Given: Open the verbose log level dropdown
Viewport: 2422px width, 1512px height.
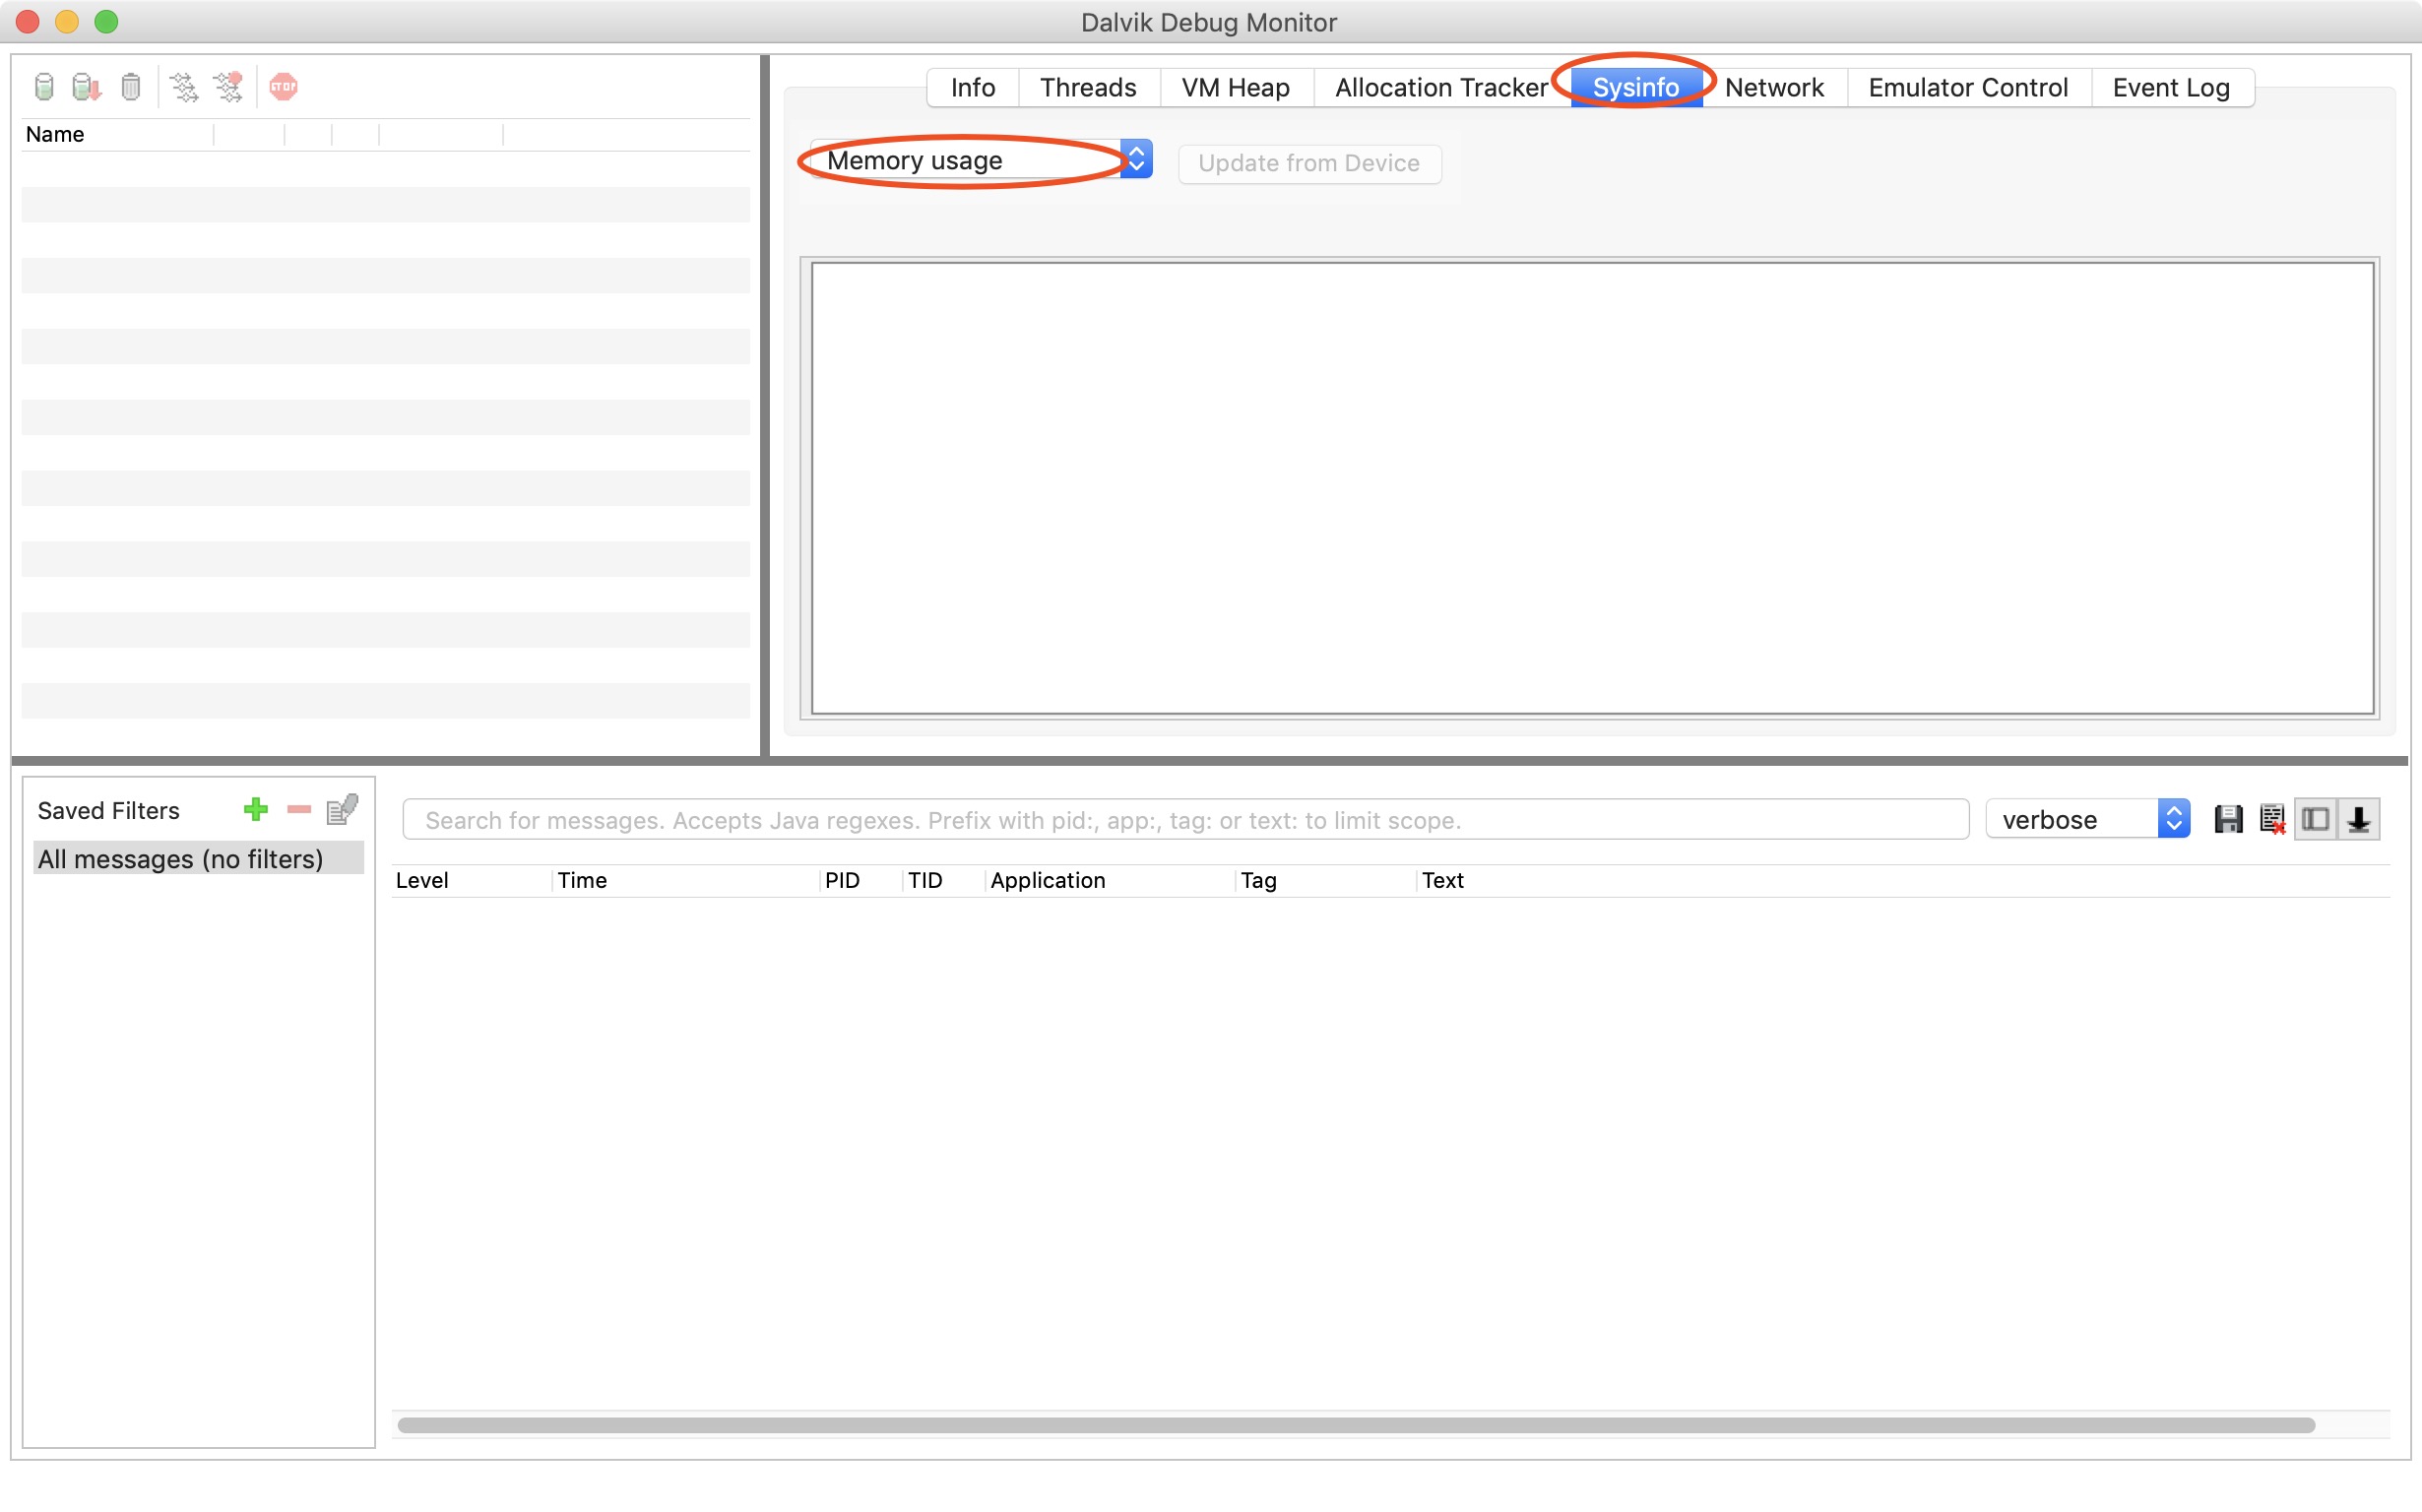Looking at the screenshot, I should 2088,819.
